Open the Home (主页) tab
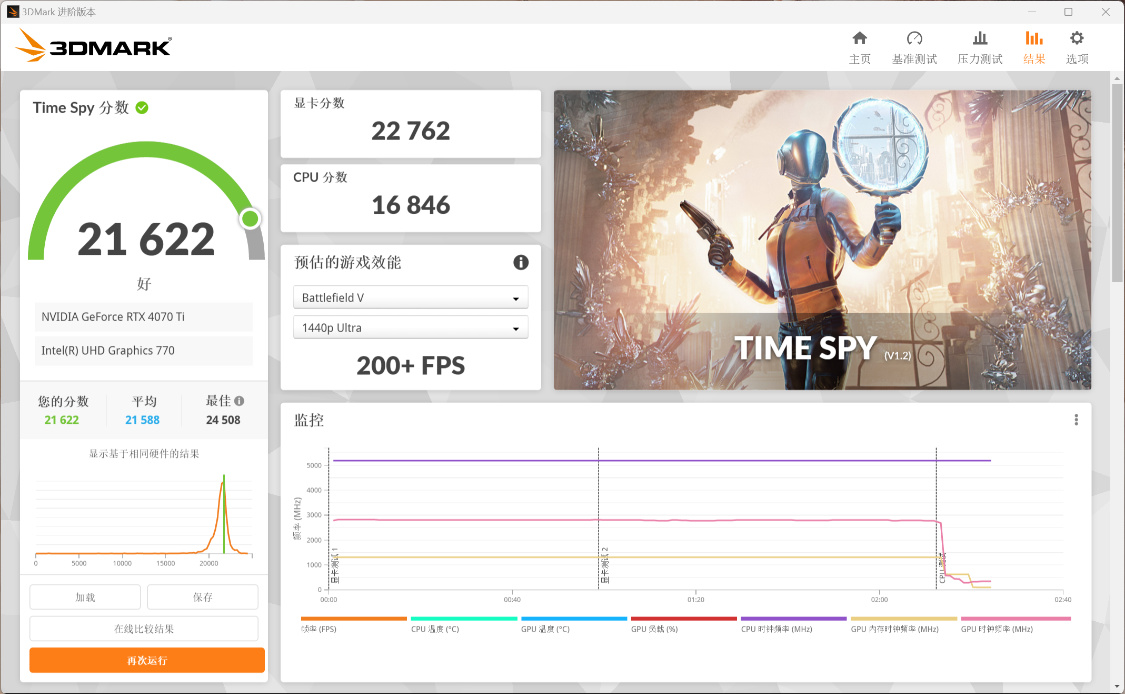Image resolution: width=1125 pixels, height=694 pixels. pos(860,47)
